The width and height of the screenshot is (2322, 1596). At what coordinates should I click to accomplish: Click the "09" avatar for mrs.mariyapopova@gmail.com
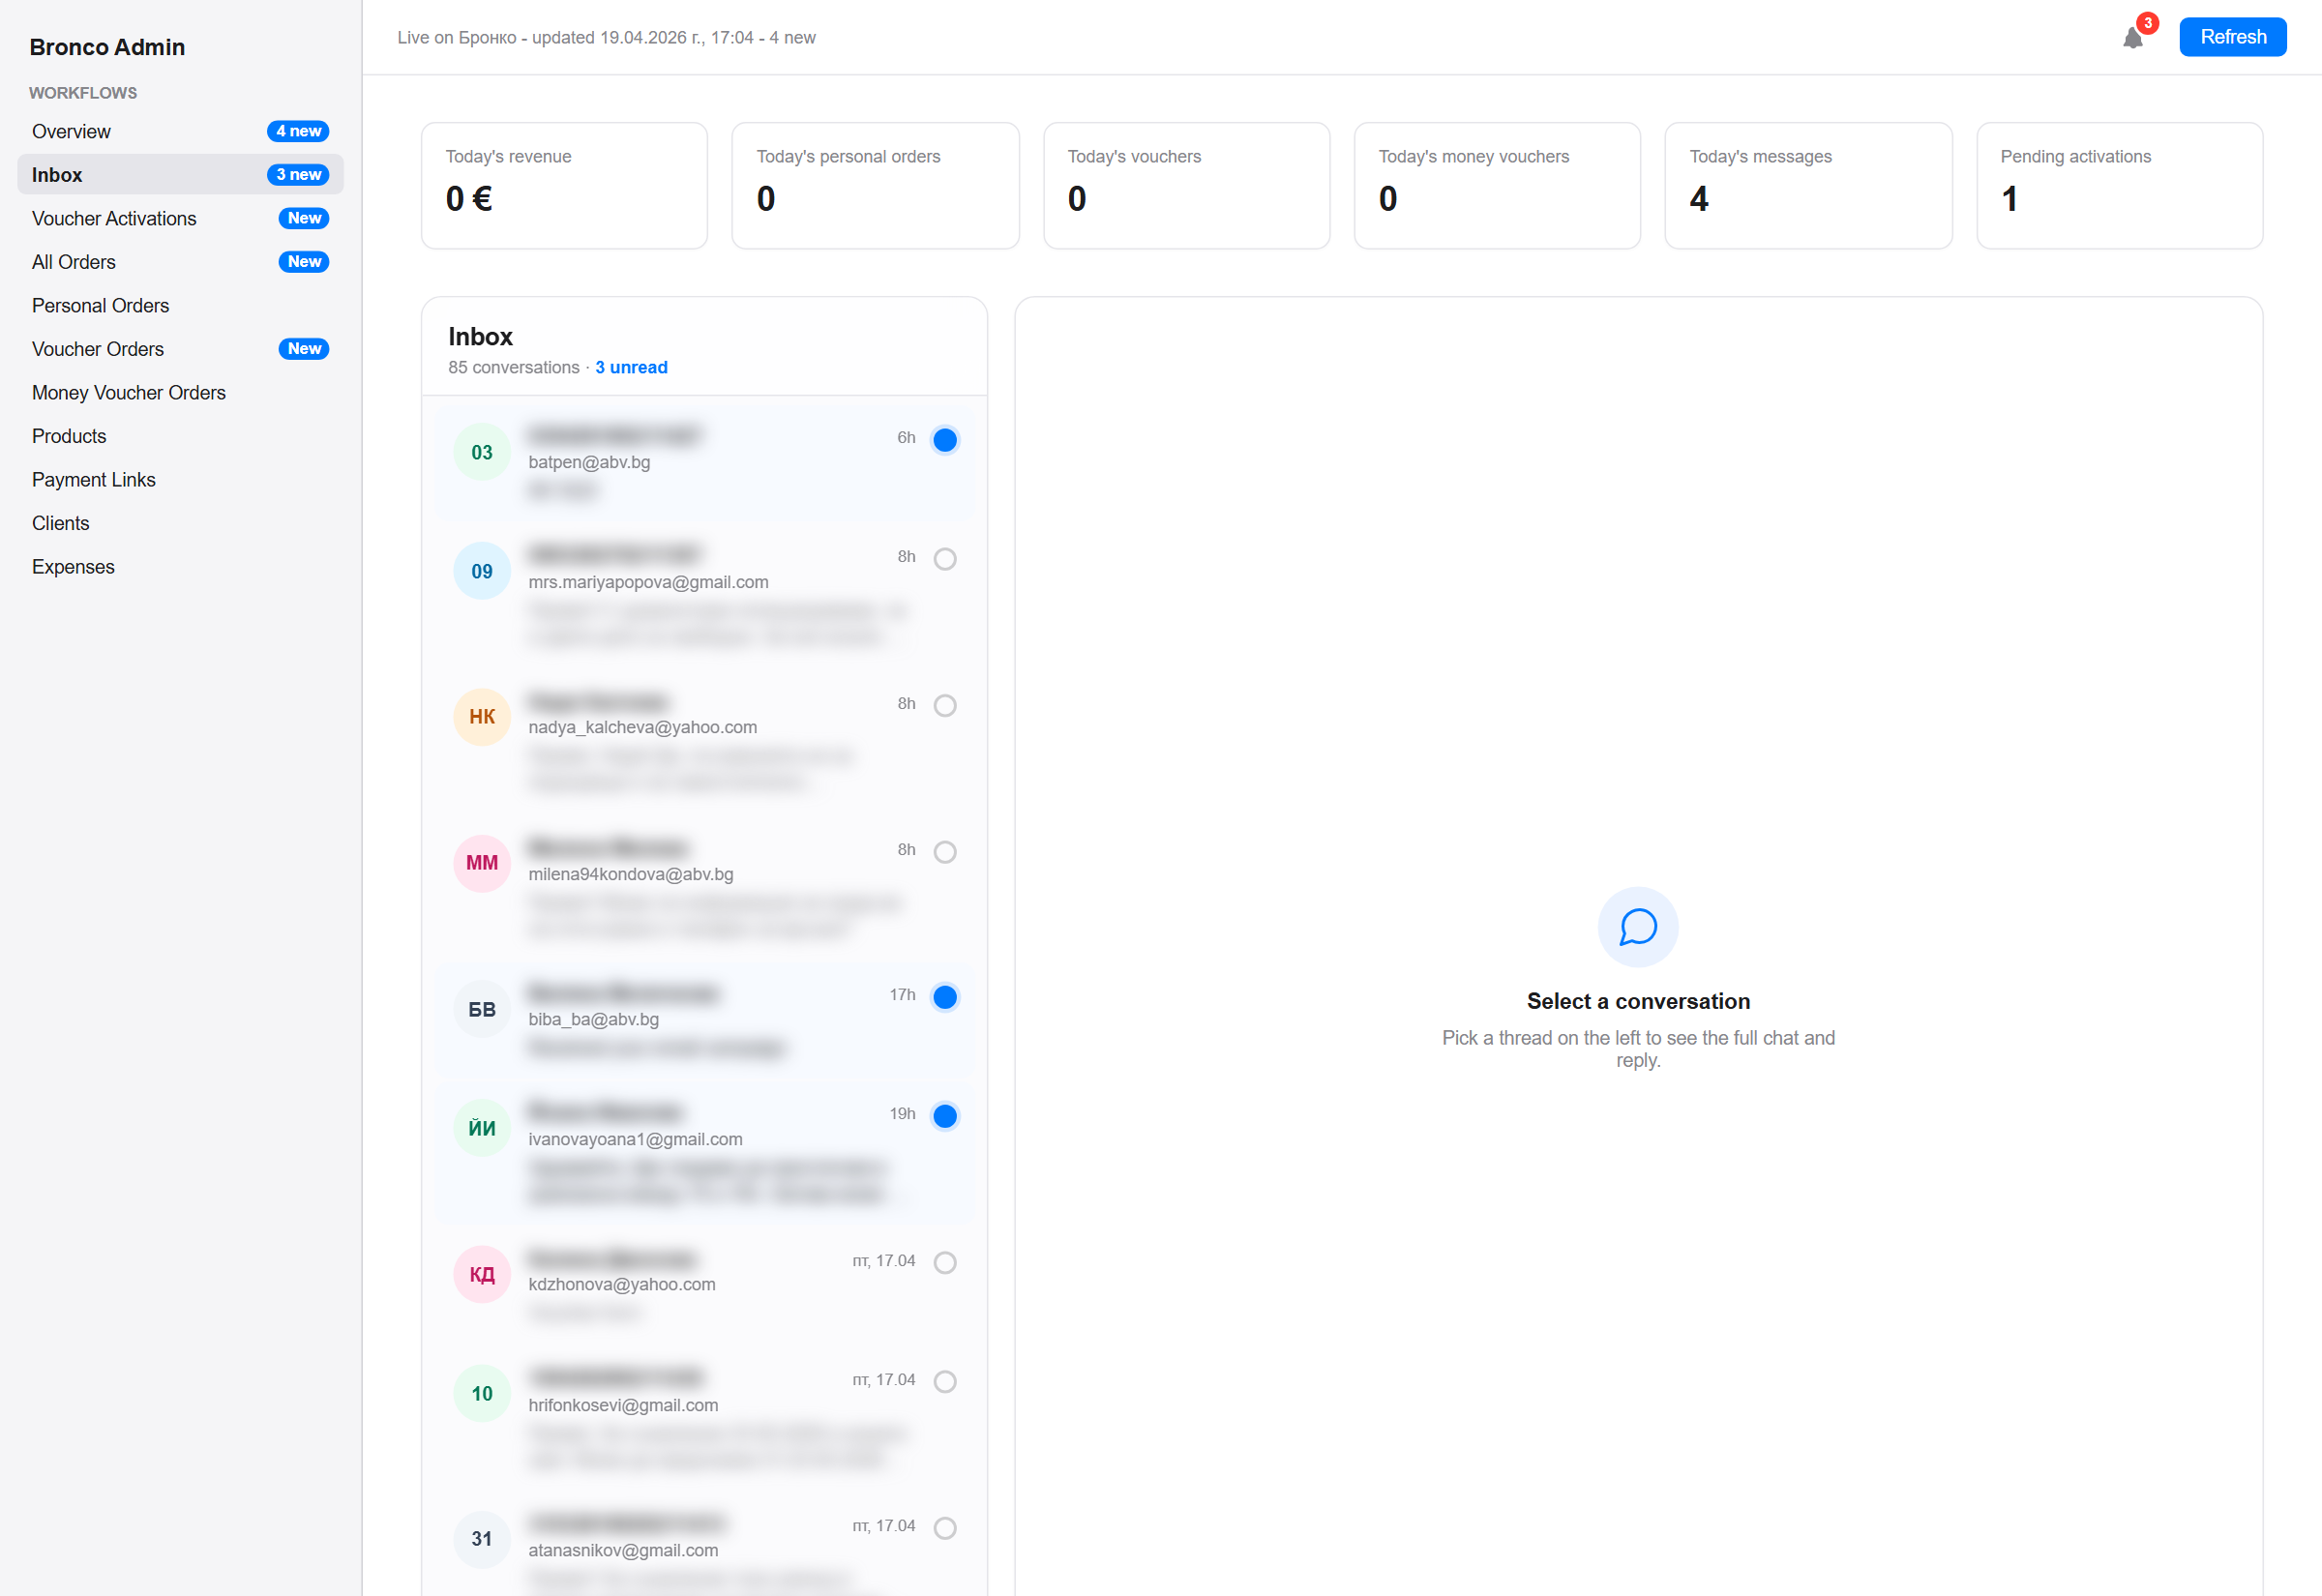point(481,571)
